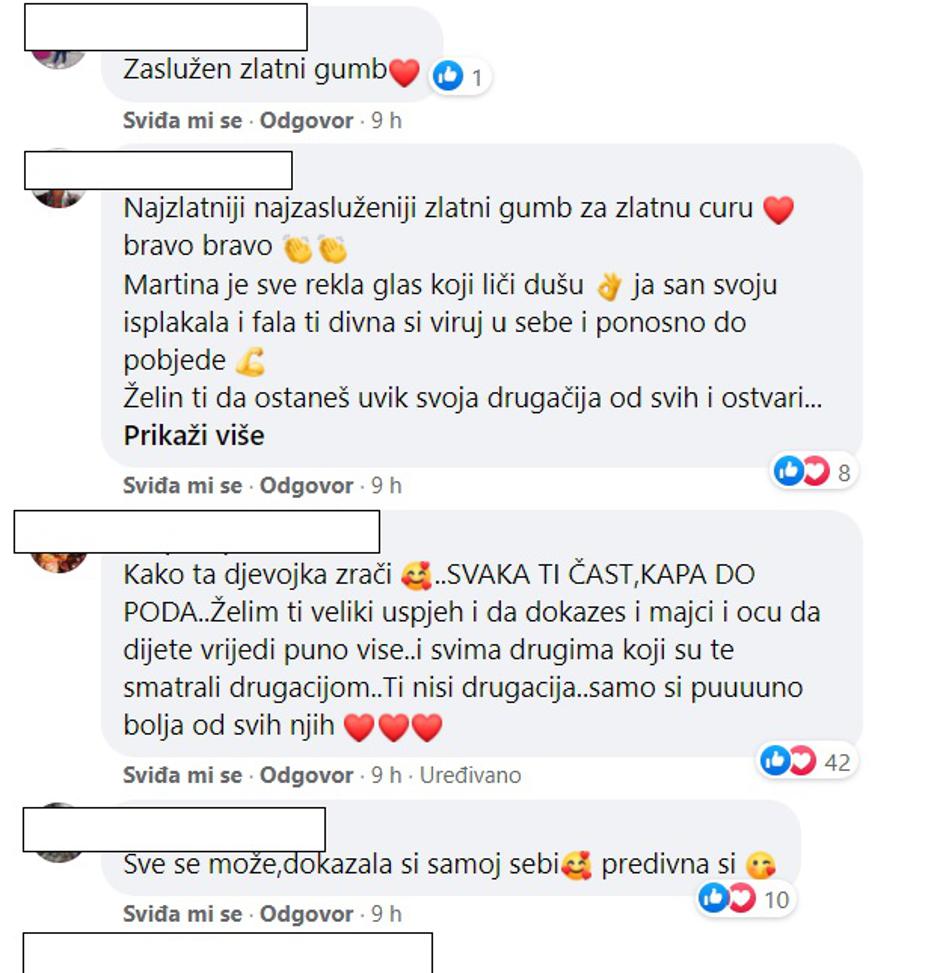Click the '9 h' timestamp under 'Zaslužen zlatni gumb'
Image resolution: width=940 pixels, height=973 pixels.
pos(387,120)
